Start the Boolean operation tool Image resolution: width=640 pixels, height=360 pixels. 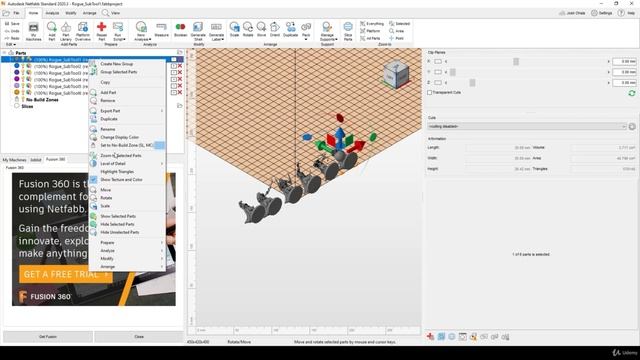click(x=180, y=29)
